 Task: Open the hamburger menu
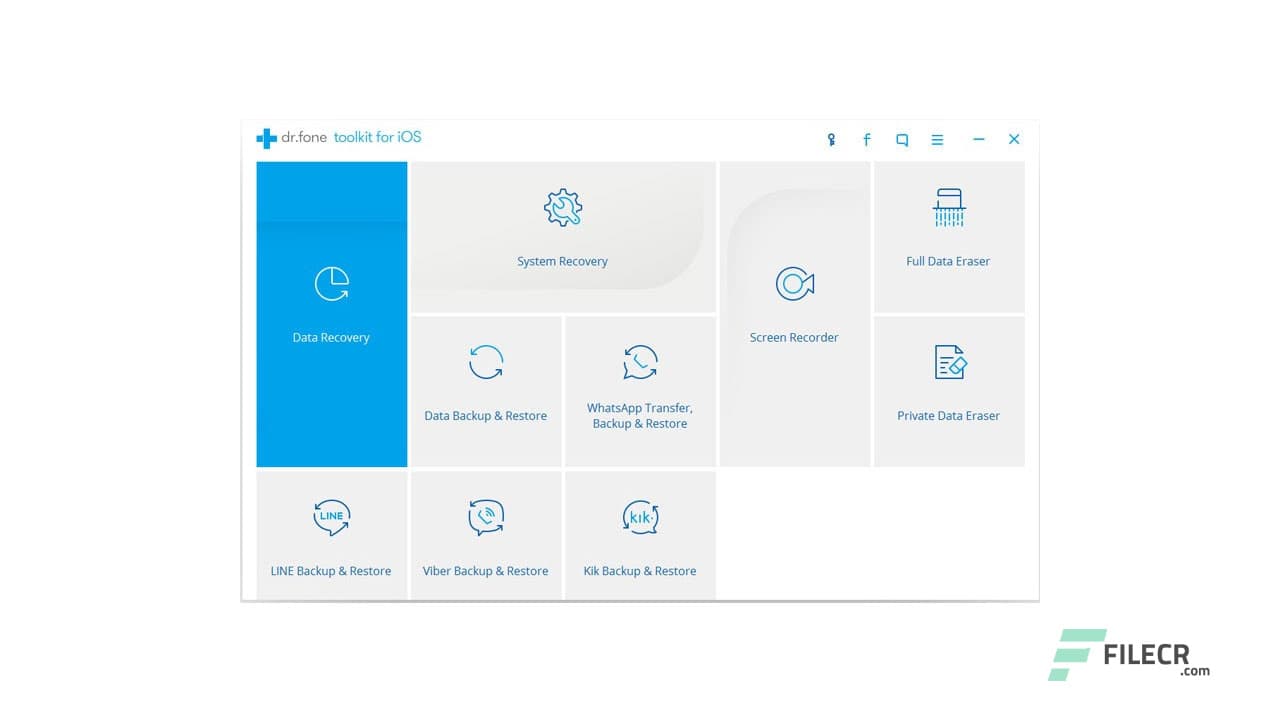coord(937,139)
